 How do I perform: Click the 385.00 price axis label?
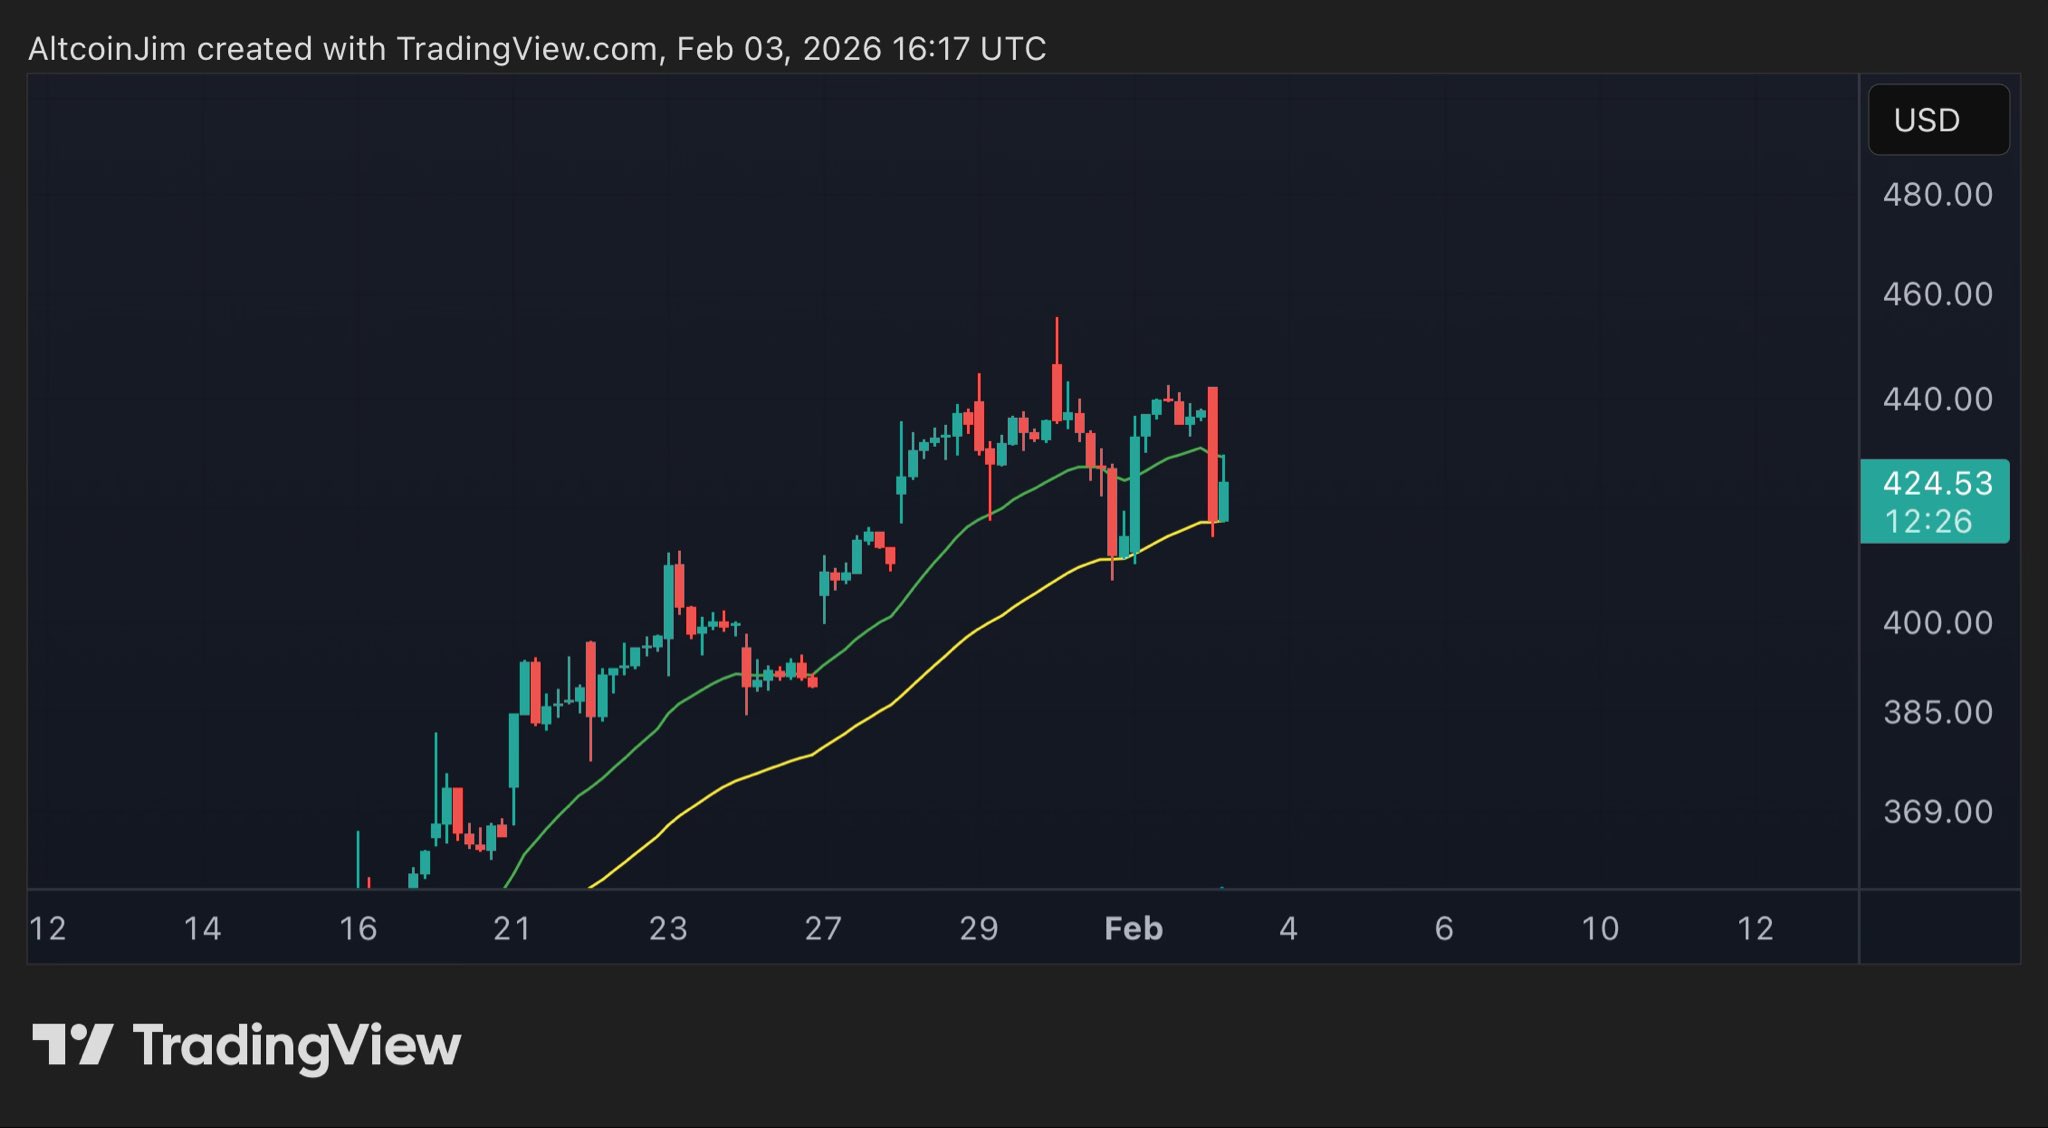pos(1937,712)
